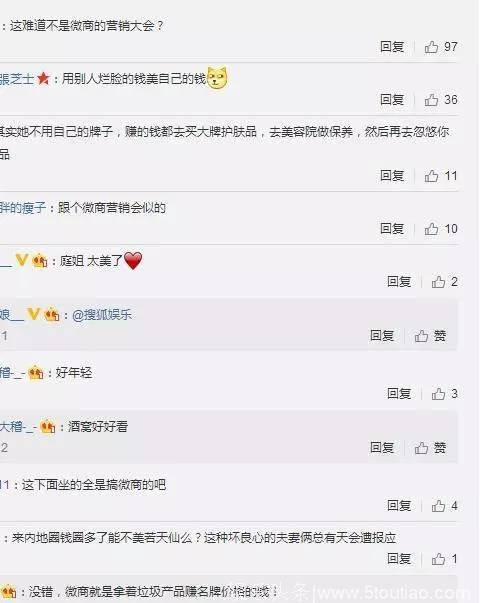This screenshot has height=603, width=480.
Task: Click 回复 under '酒窝好好看' reply
Action: [x=382, y=448]
